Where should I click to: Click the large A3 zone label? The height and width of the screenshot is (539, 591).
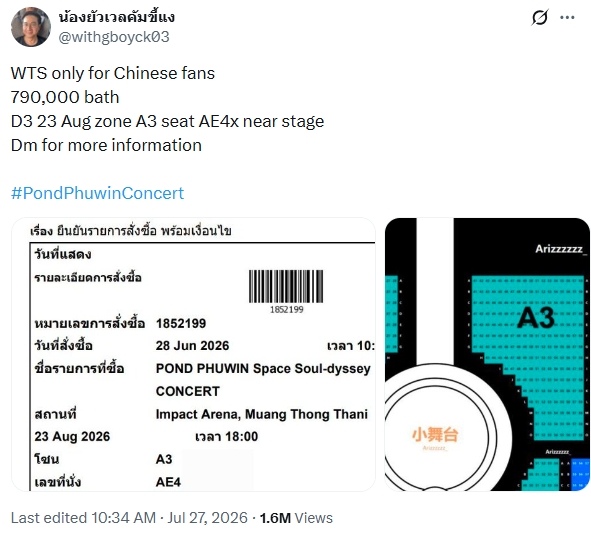(x=535, y=317)
